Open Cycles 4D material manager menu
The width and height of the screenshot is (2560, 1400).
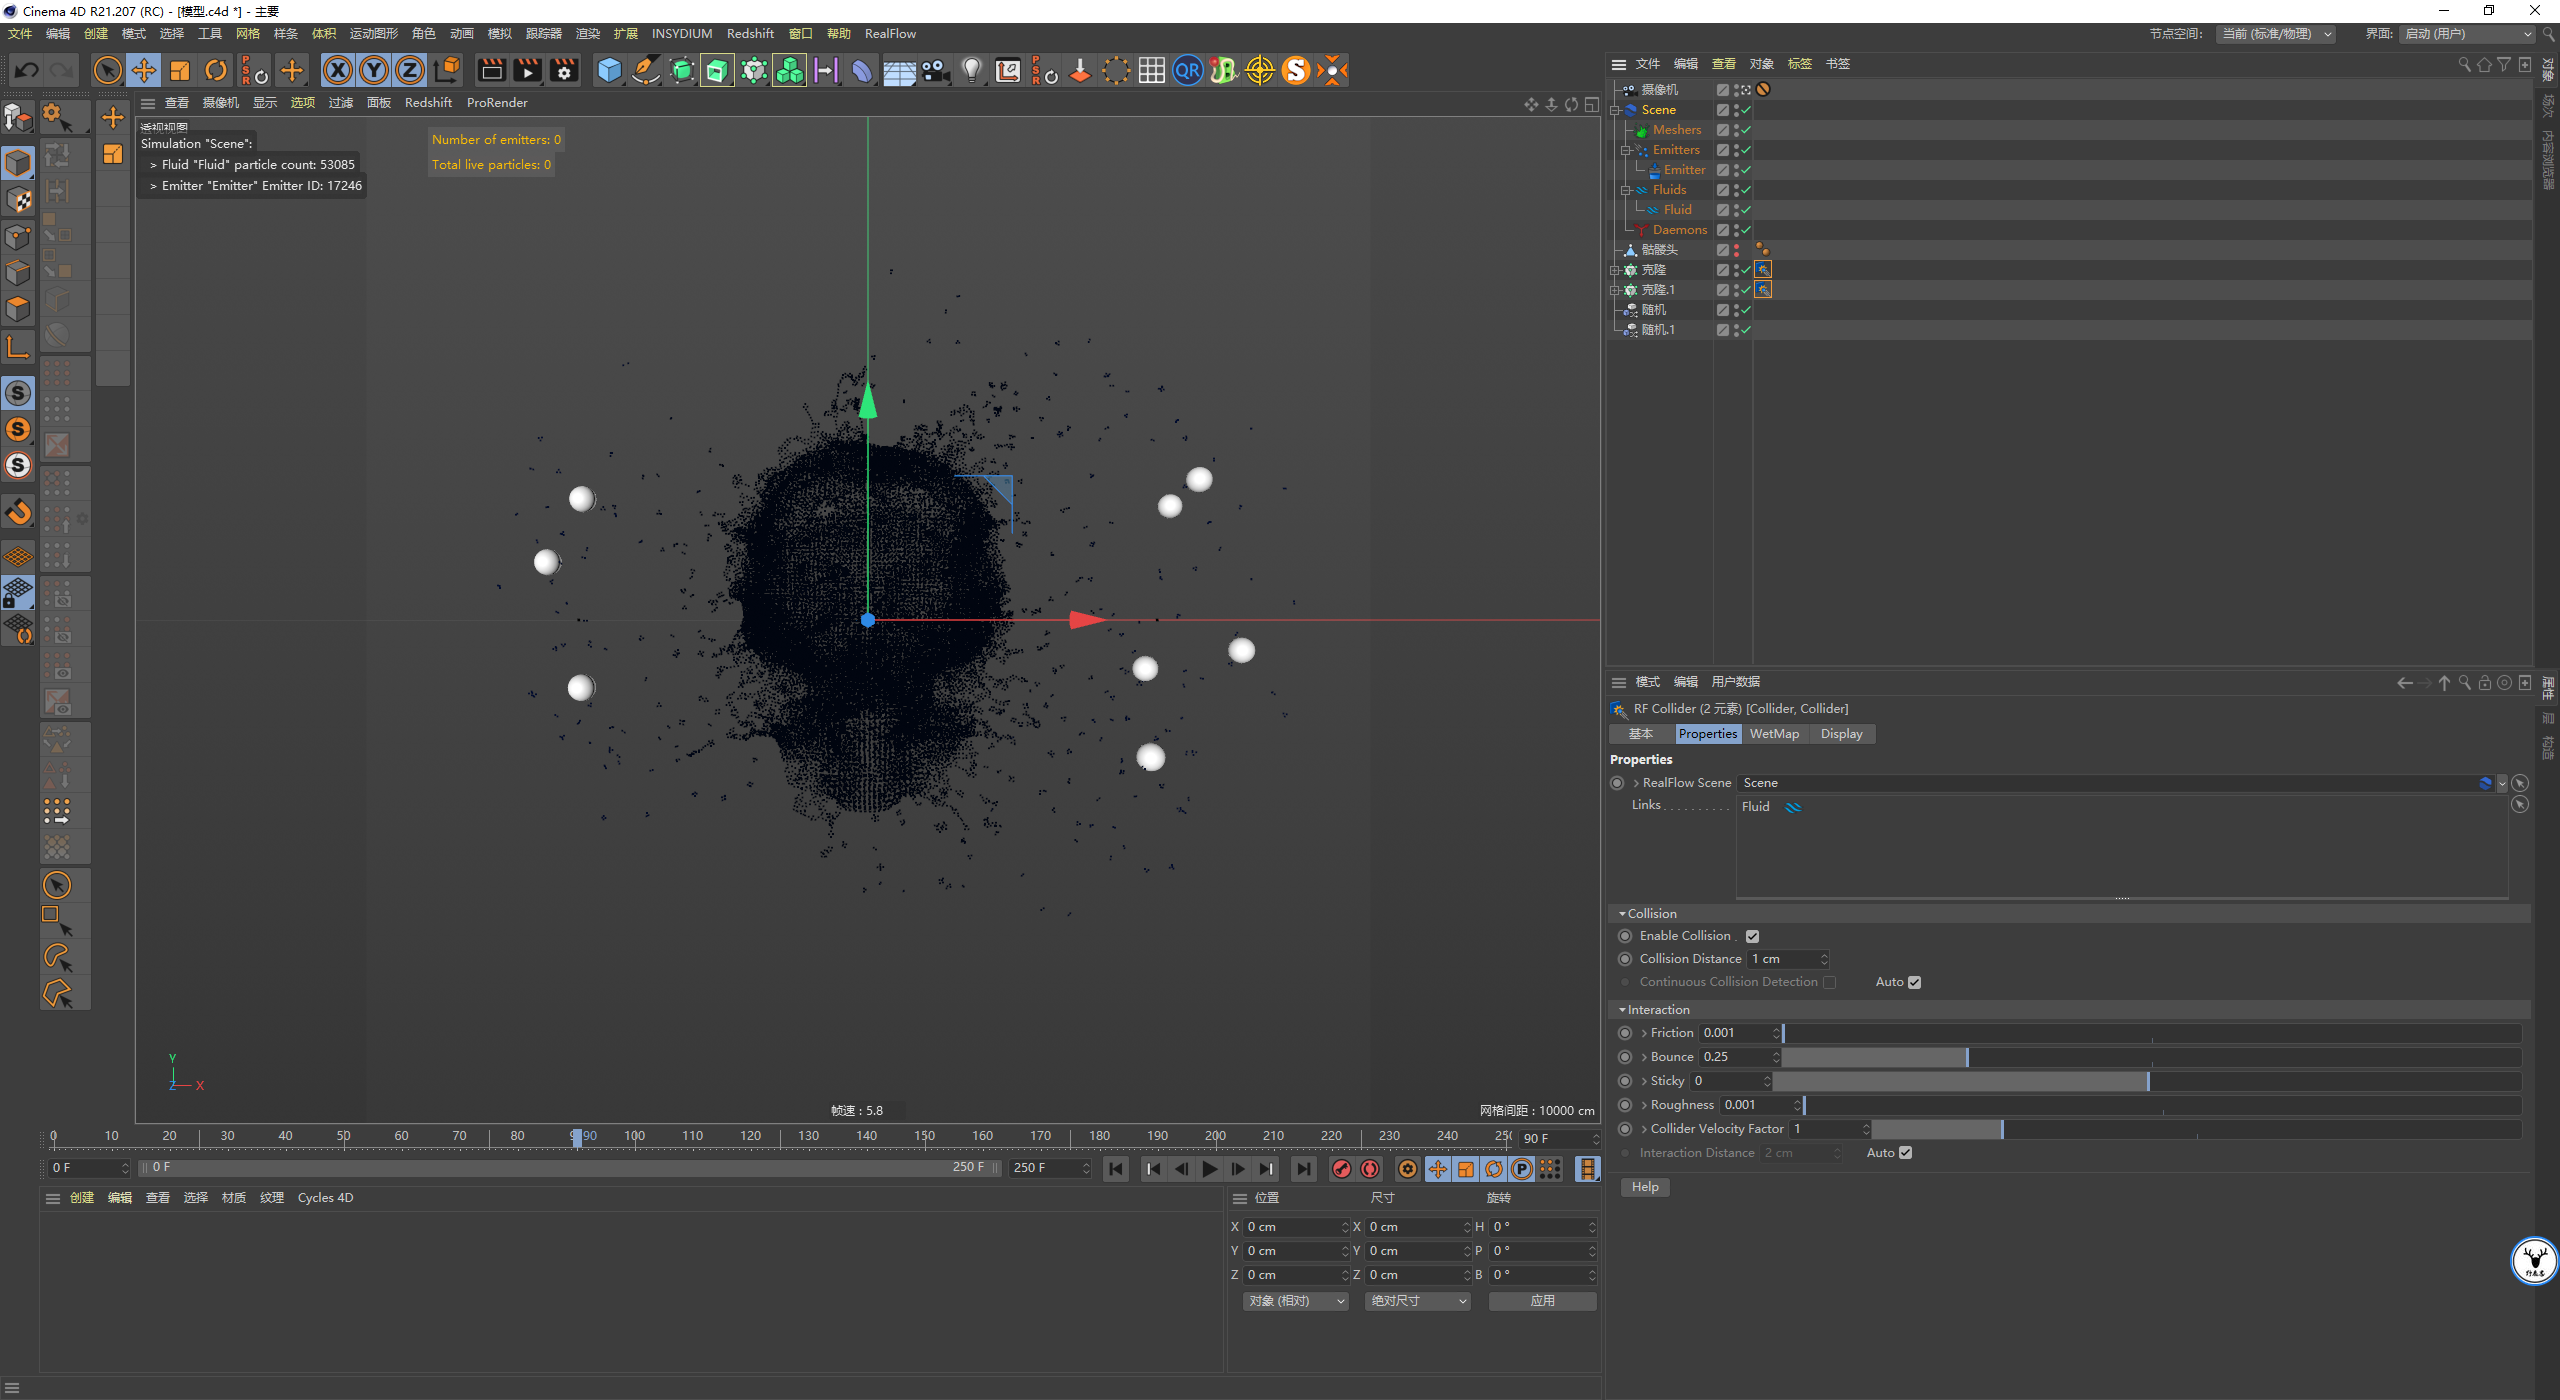[325, 1198]
